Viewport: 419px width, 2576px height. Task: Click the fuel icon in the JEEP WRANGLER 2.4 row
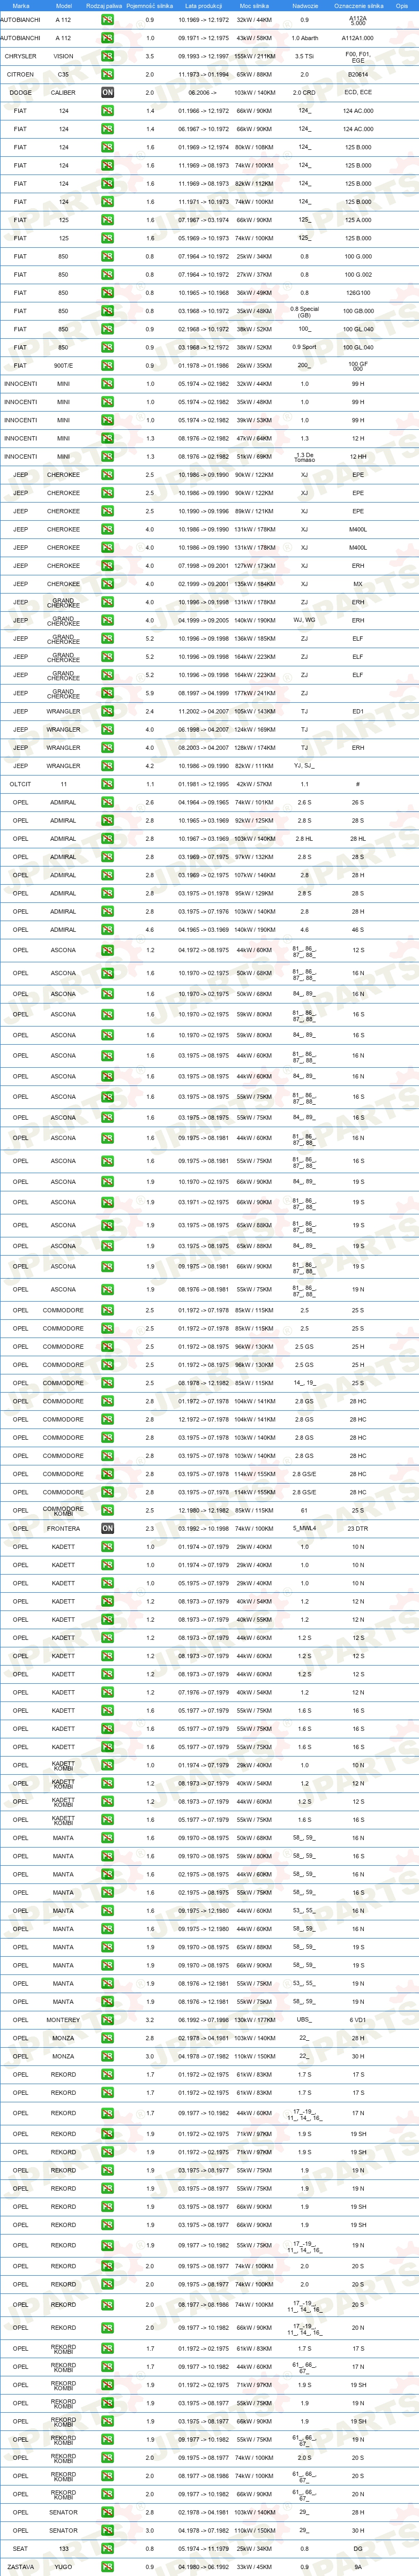tap(107, 711)
